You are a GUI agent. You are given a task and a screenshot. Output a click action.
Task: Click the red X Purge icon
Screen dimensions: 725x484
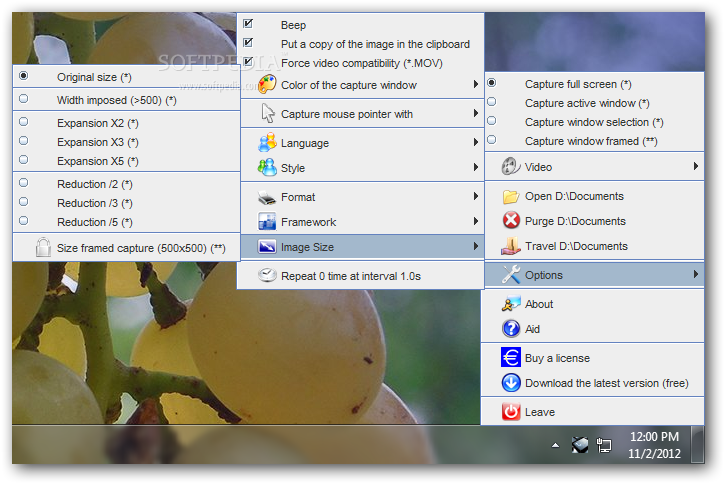(511, 221)
